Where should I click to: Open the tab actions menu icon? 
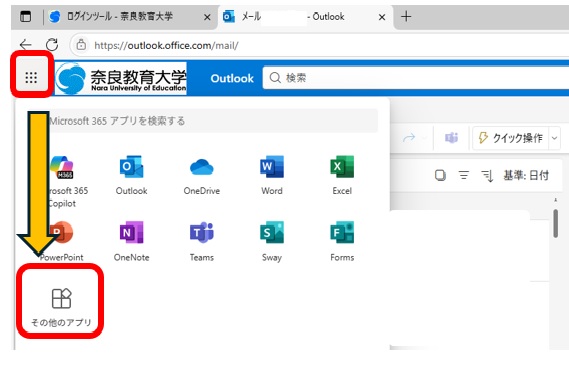(25, 16)
